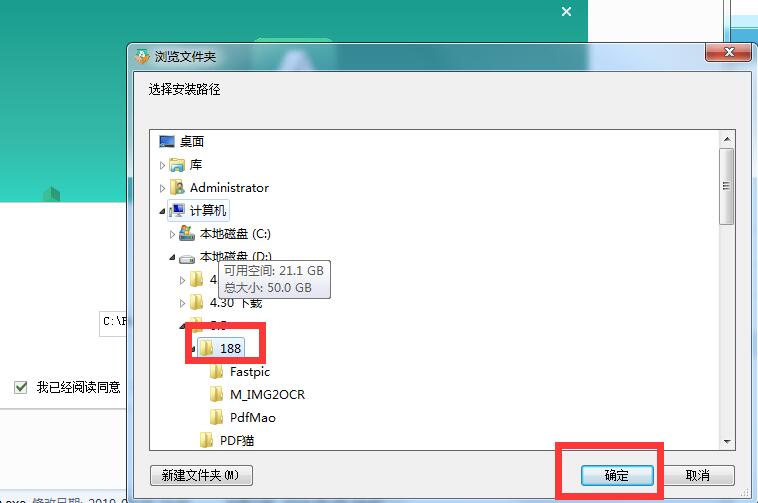Select the PdfMao folder
The width and height of the screenshot is (758, 503).
tap(252, 417)
